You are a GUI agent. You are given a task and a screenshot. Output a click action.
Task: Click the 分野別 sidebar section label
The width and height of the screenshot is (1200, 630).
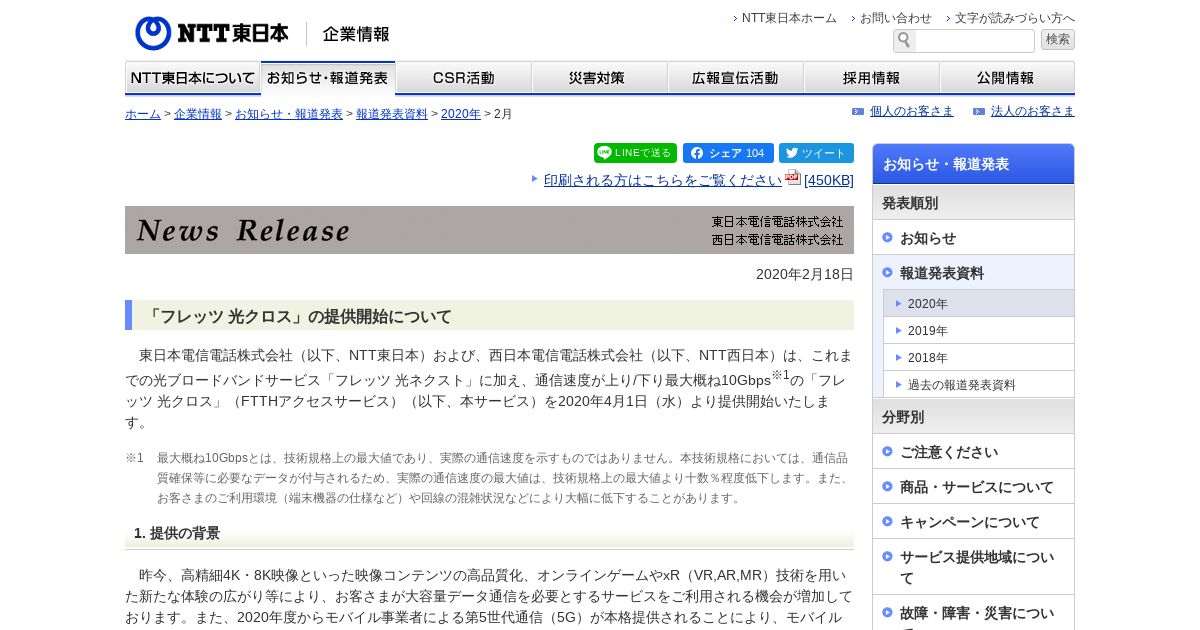tap(903, 417)
